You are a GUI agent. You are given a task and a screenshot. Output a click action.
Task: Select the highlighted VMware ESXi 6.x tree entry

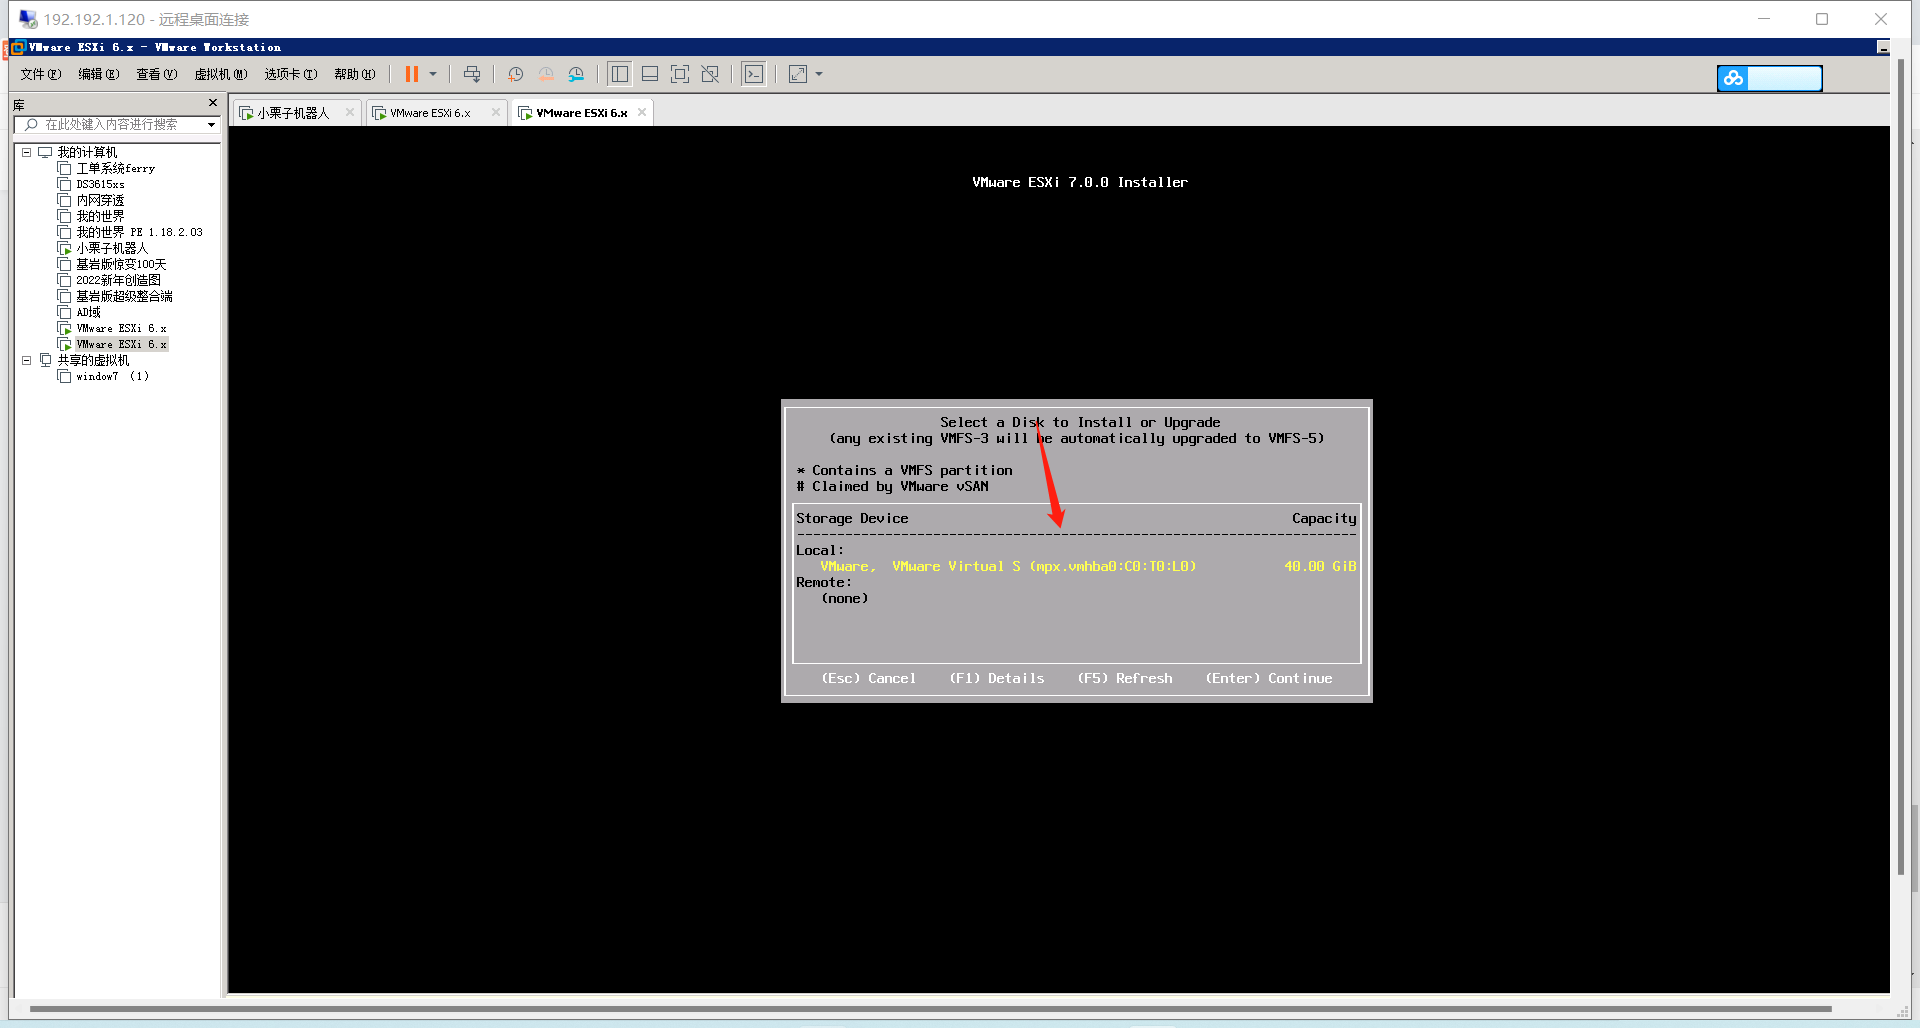(x=121, y=345)
